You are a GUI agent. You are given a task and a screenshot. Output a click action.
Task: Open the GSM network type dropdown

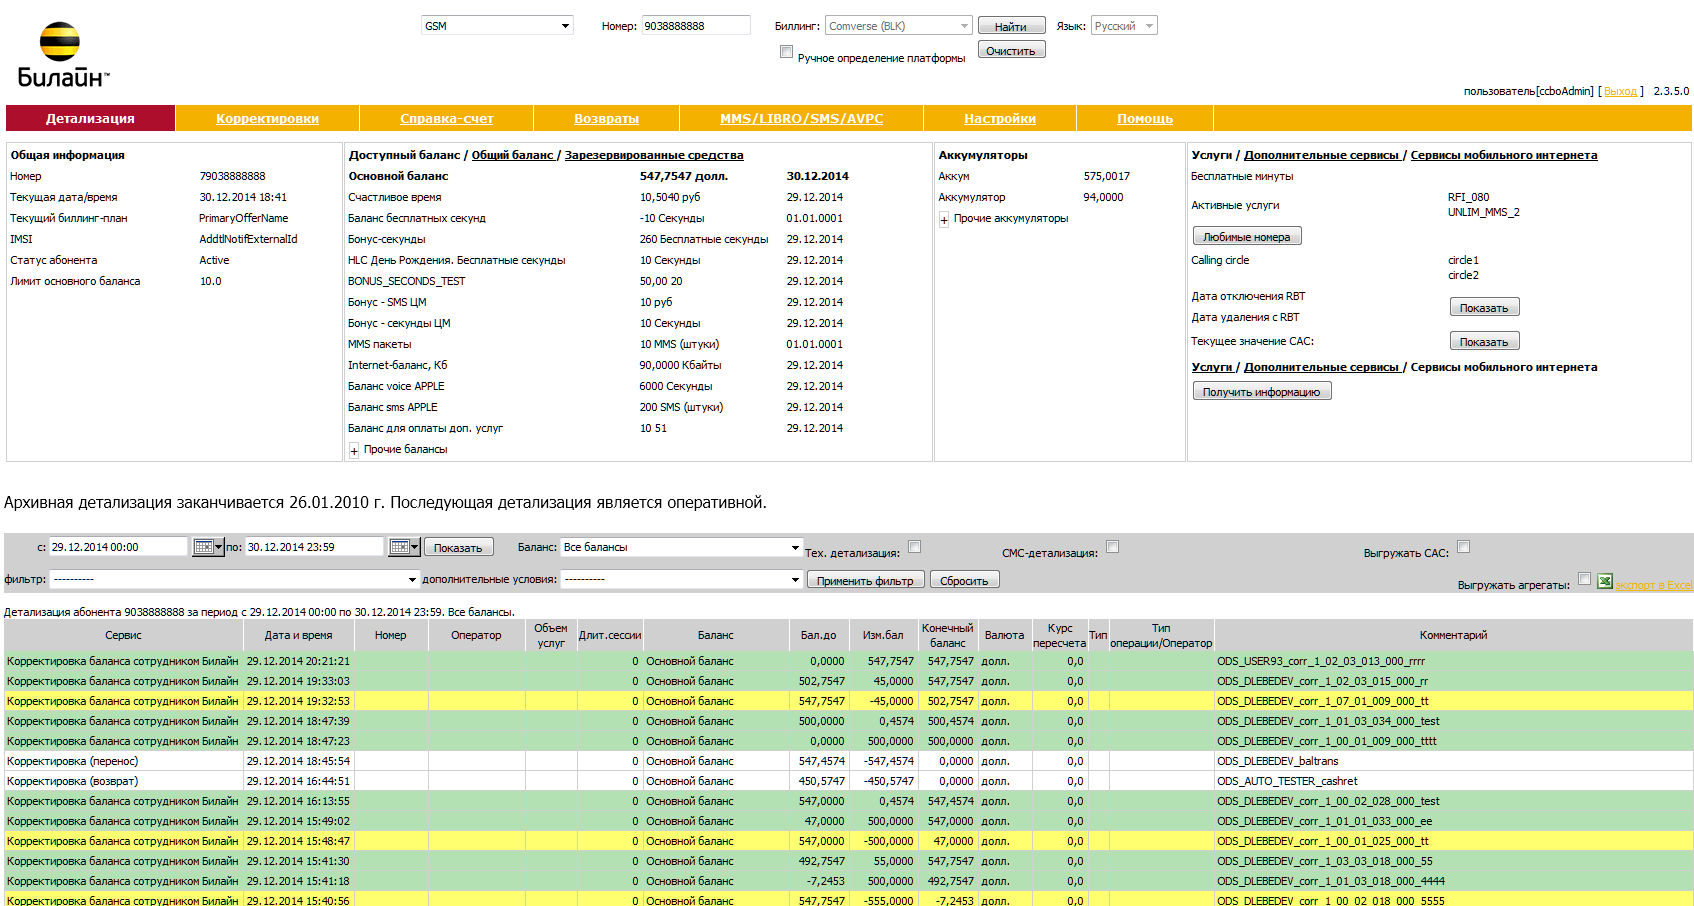tap(497, 26)
